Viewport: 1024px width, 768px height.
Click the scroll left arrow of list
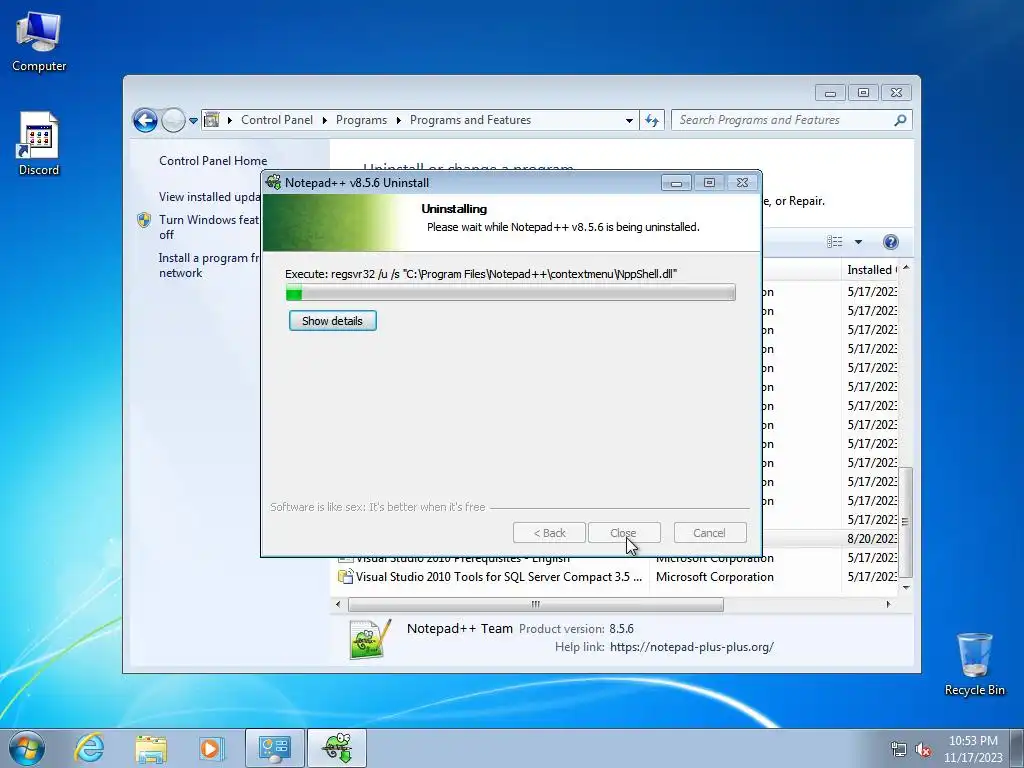click(338, 604)
